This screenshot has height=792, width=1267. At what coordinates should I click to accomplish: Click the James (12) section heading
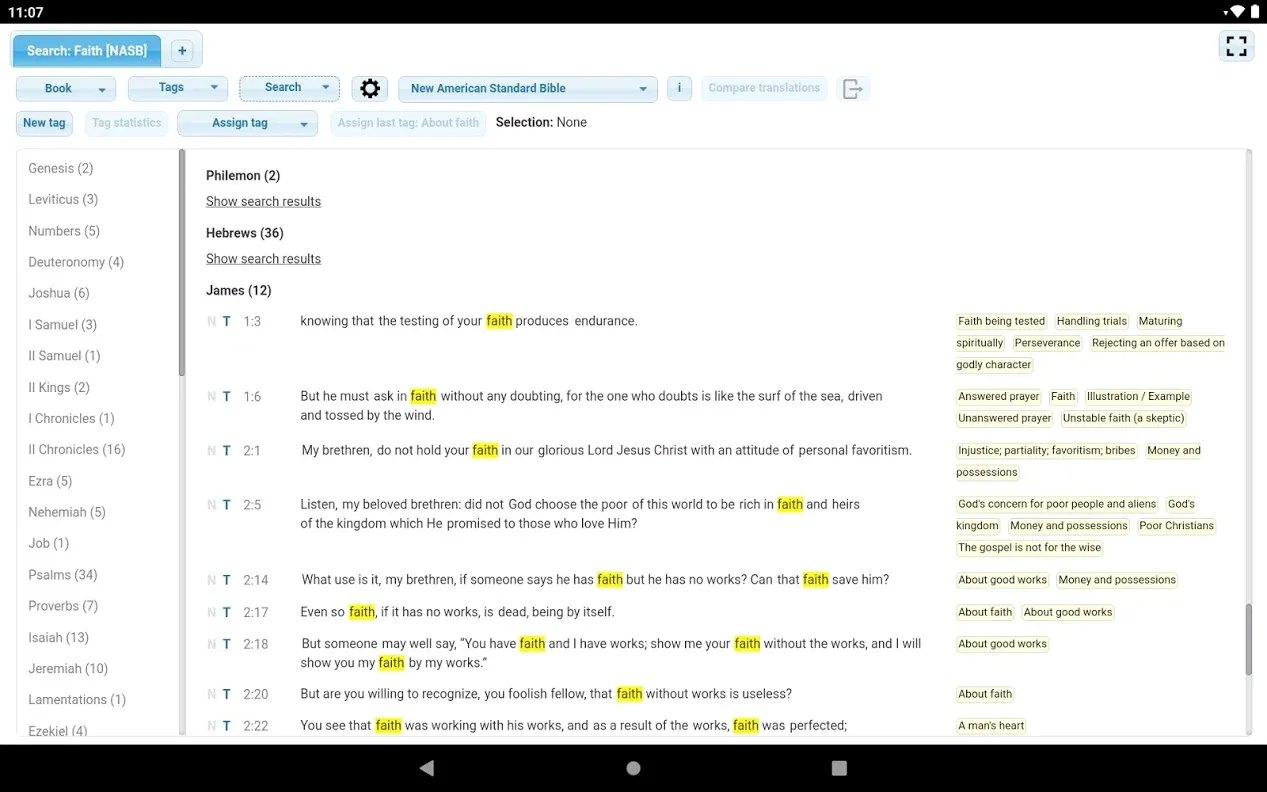pyautogui.click(x=238, y=290)
